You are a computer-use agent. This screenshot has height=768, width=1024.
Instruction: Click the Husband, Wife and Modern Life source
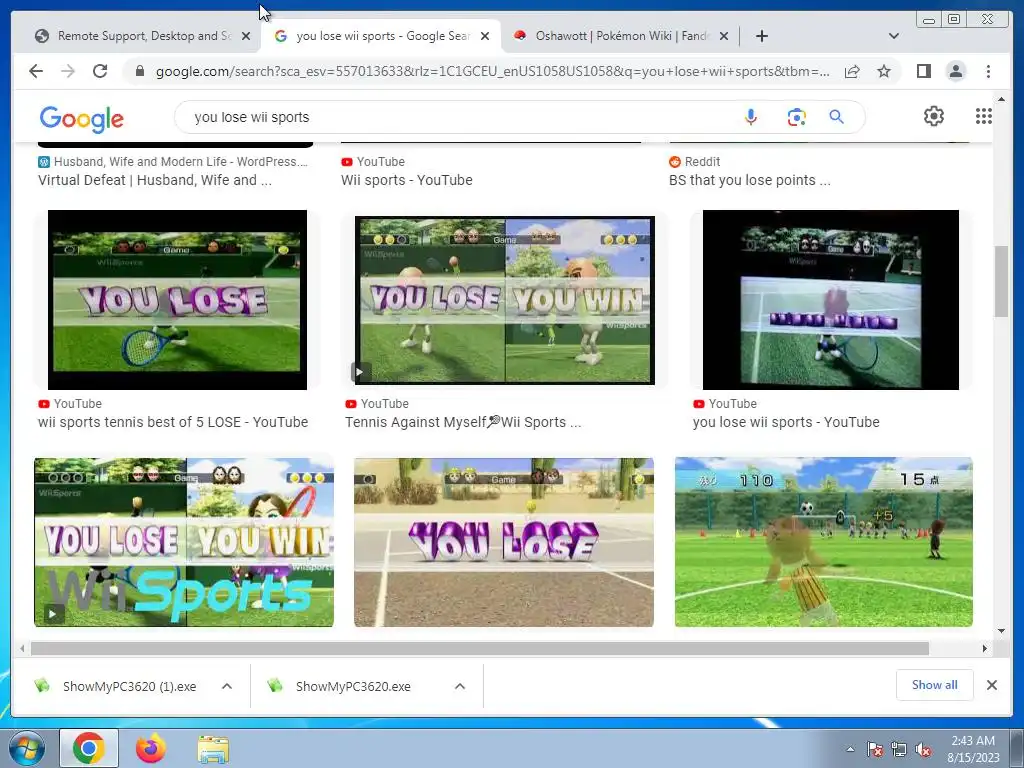pyautogui.click(x=173, y=161)
